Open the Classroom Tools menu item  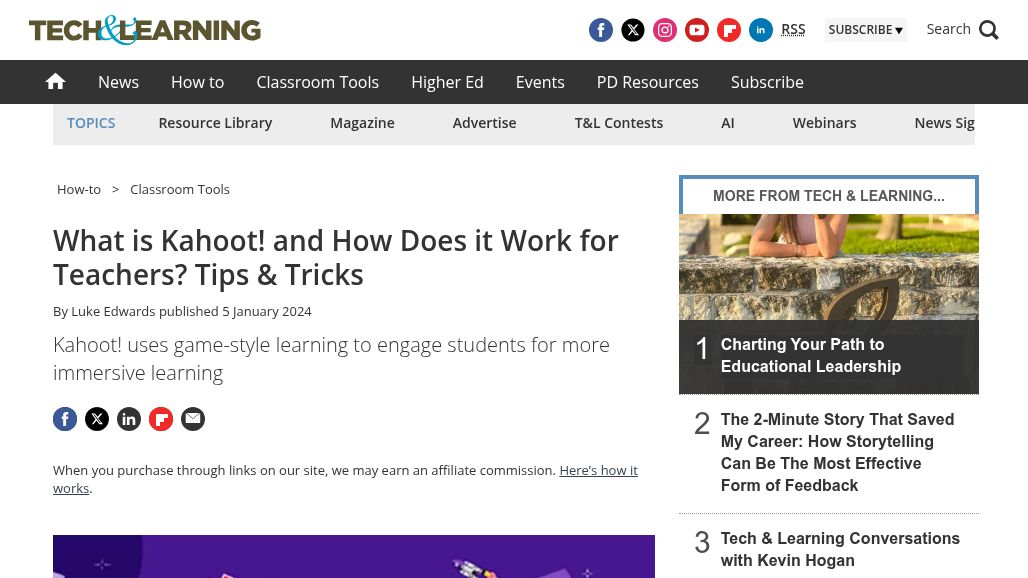tap(317, 82)
